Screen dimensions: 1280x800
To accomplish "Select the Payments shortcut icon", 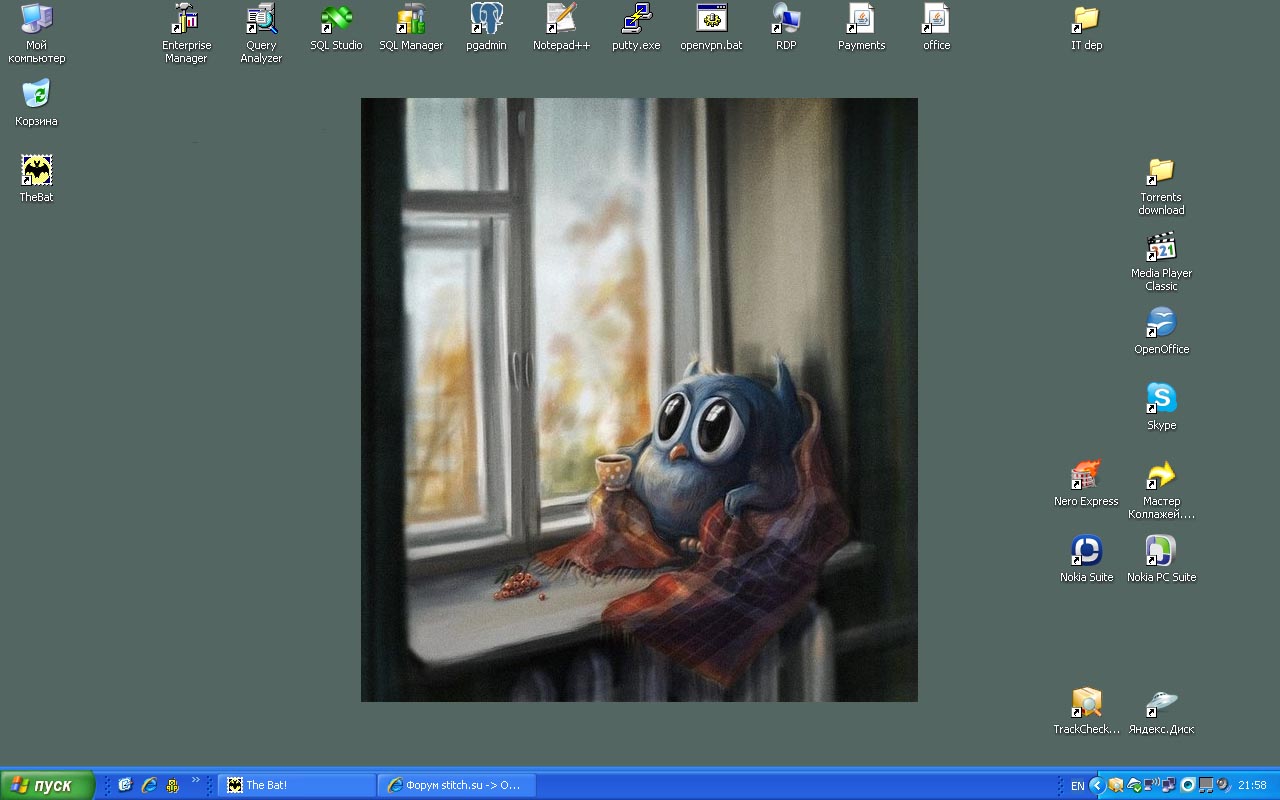I will point(861,27).
